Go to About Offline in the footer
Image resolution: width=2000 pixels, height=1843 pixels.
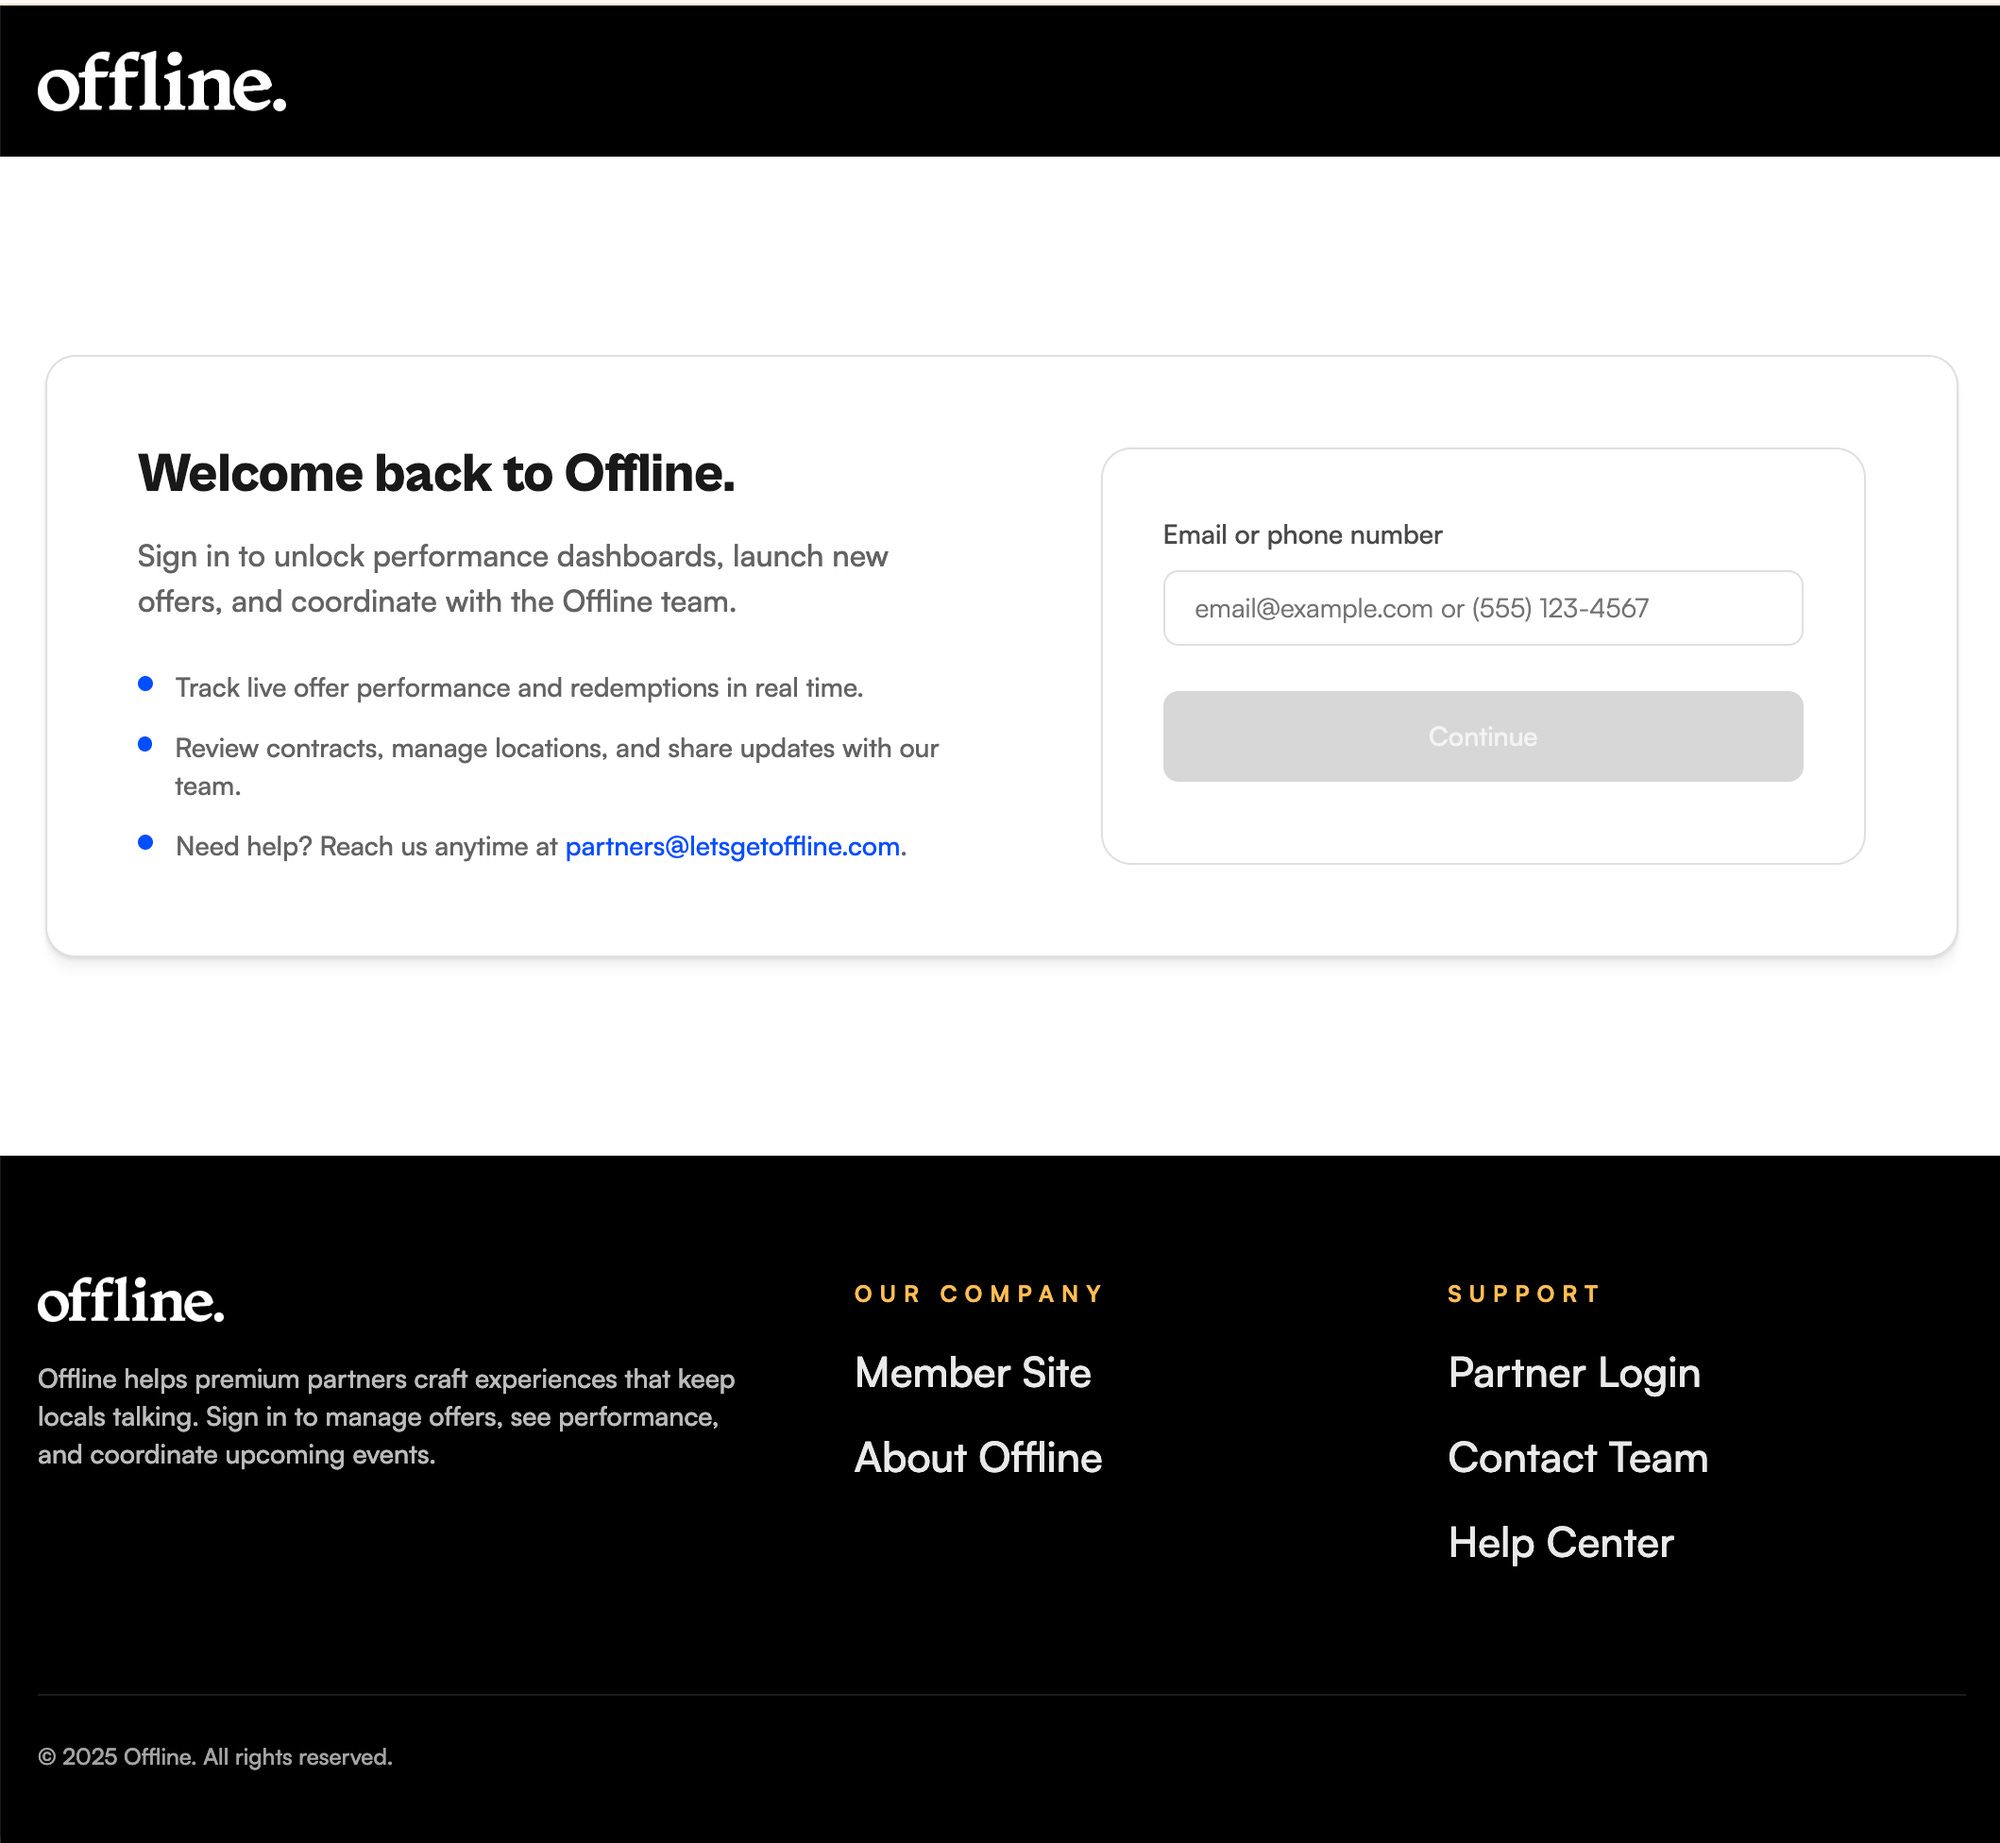[977, 1458]
